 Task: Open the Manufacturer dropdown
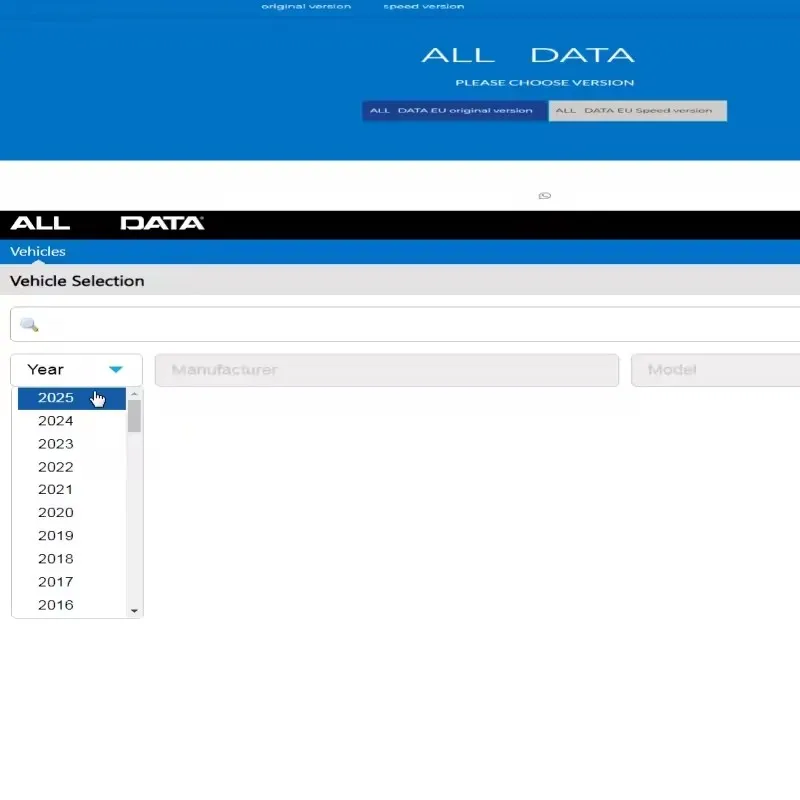click(x=387, y=370)
